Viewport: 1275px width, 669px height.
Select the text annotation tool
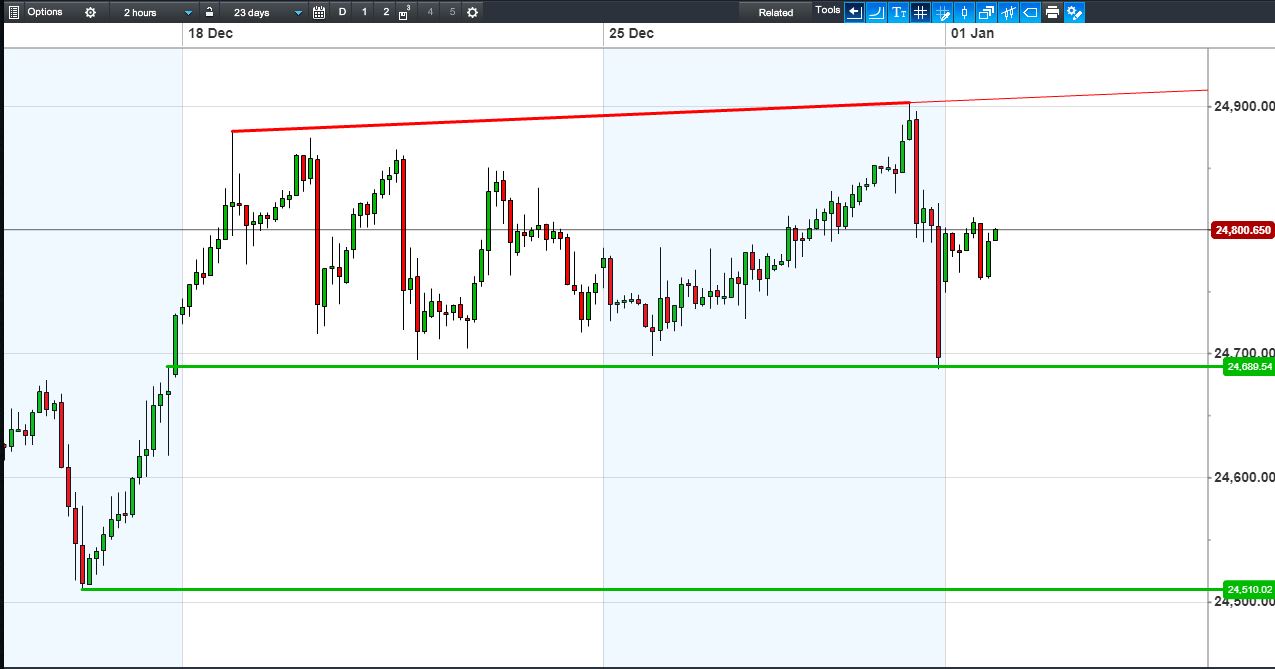click(x=898, y=12)
